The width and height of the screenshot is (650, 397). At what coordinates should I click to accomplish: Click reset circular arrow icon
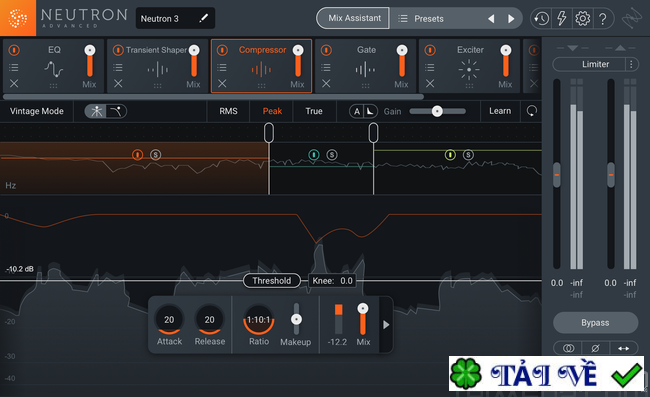coord(531,111)
